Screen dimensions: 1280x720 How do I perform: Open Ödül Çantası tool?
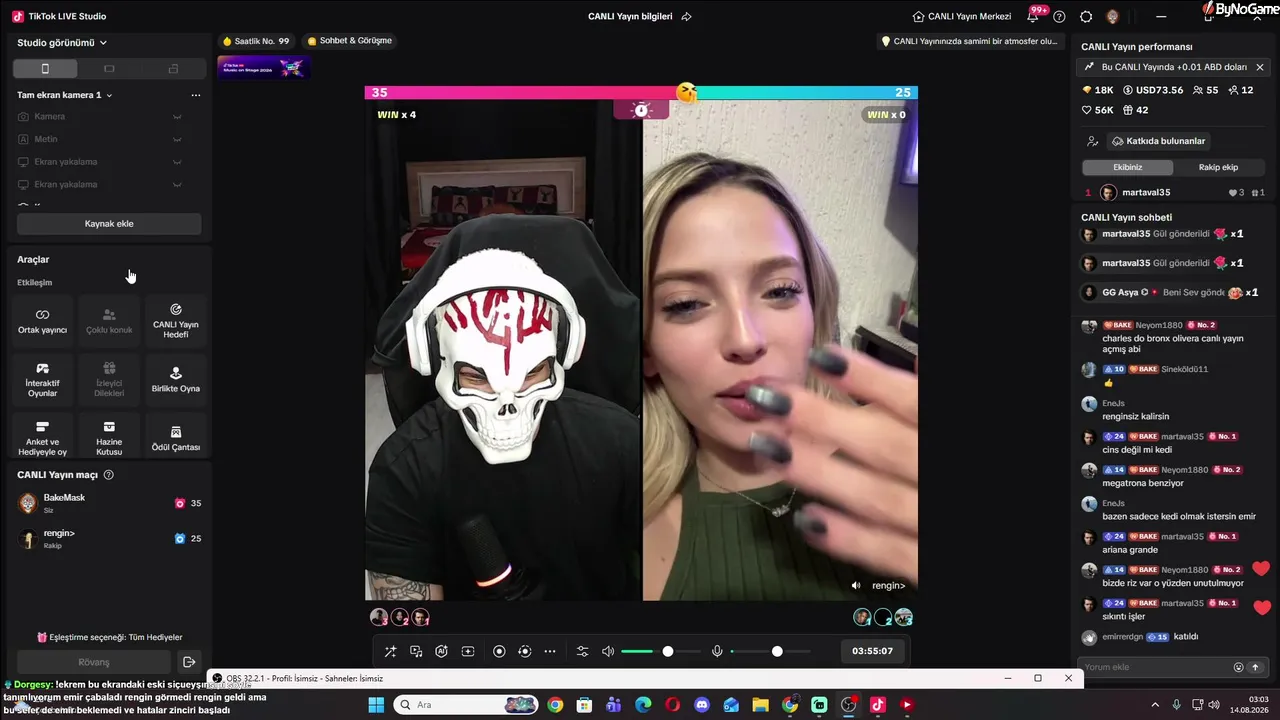[176, 438]
